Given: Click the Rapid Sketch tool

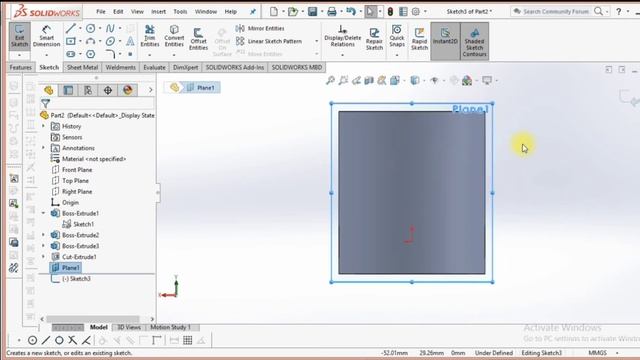Looking at the screenshot, I should point(419,39).
